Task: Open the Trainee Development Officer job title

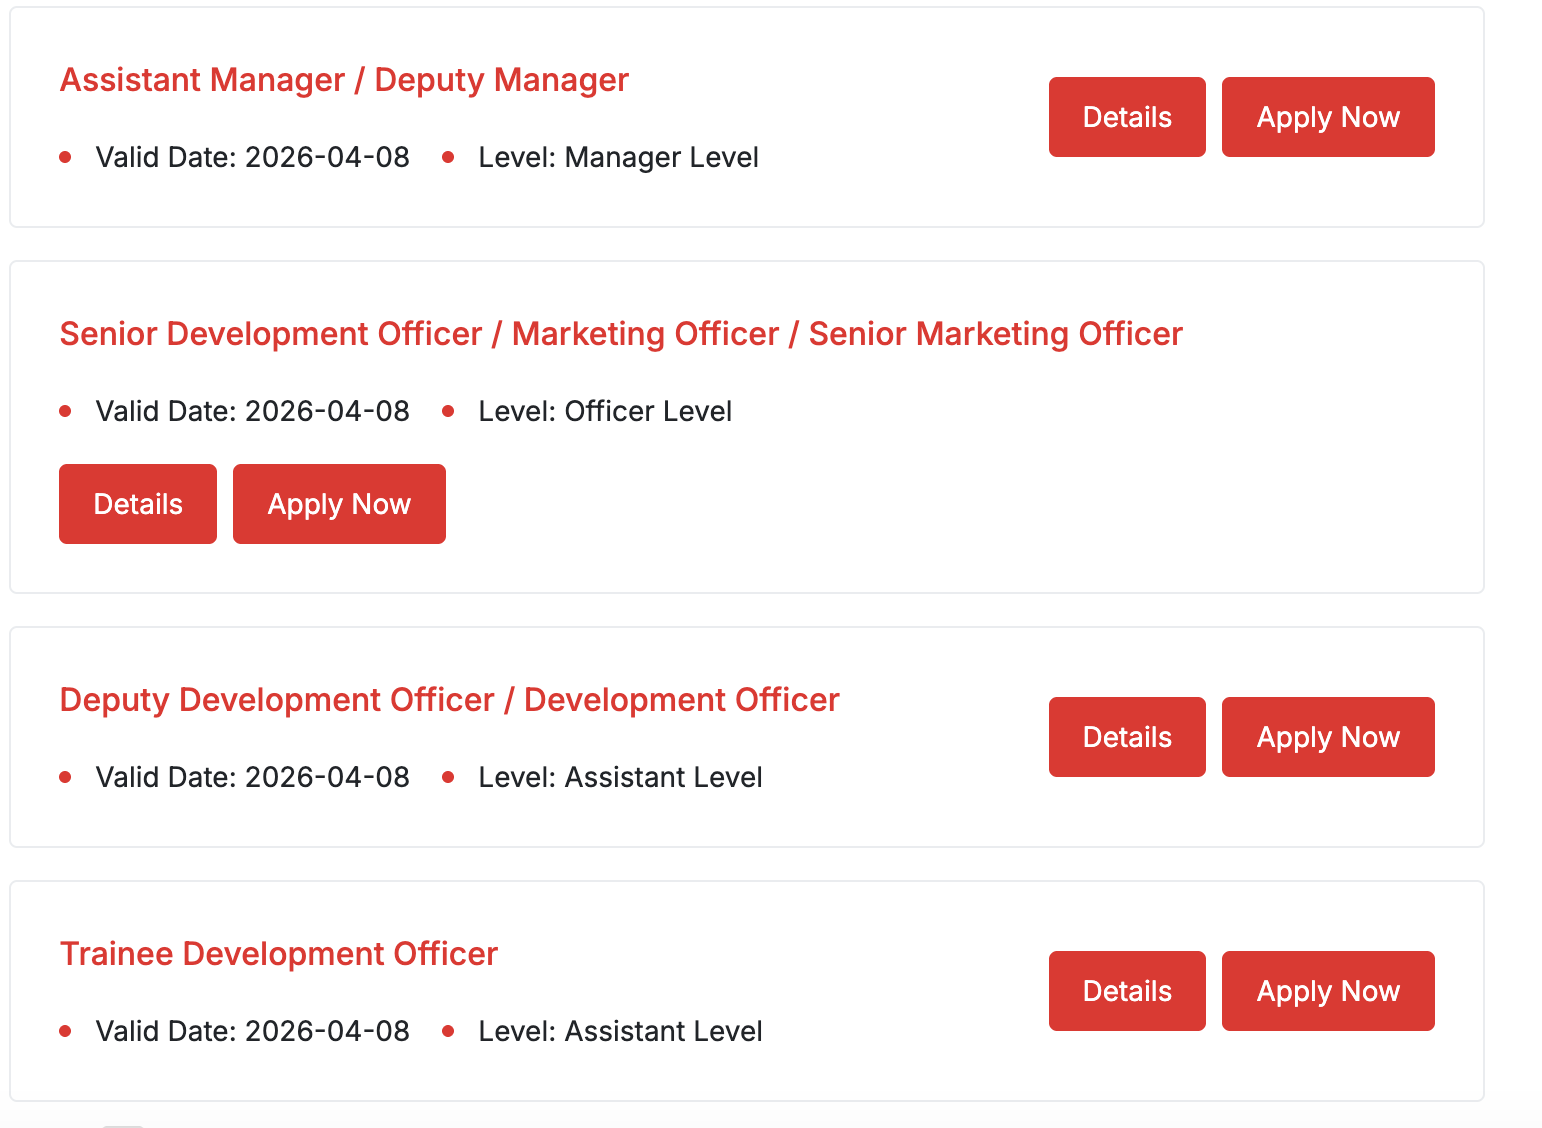Action: [279, 954]
